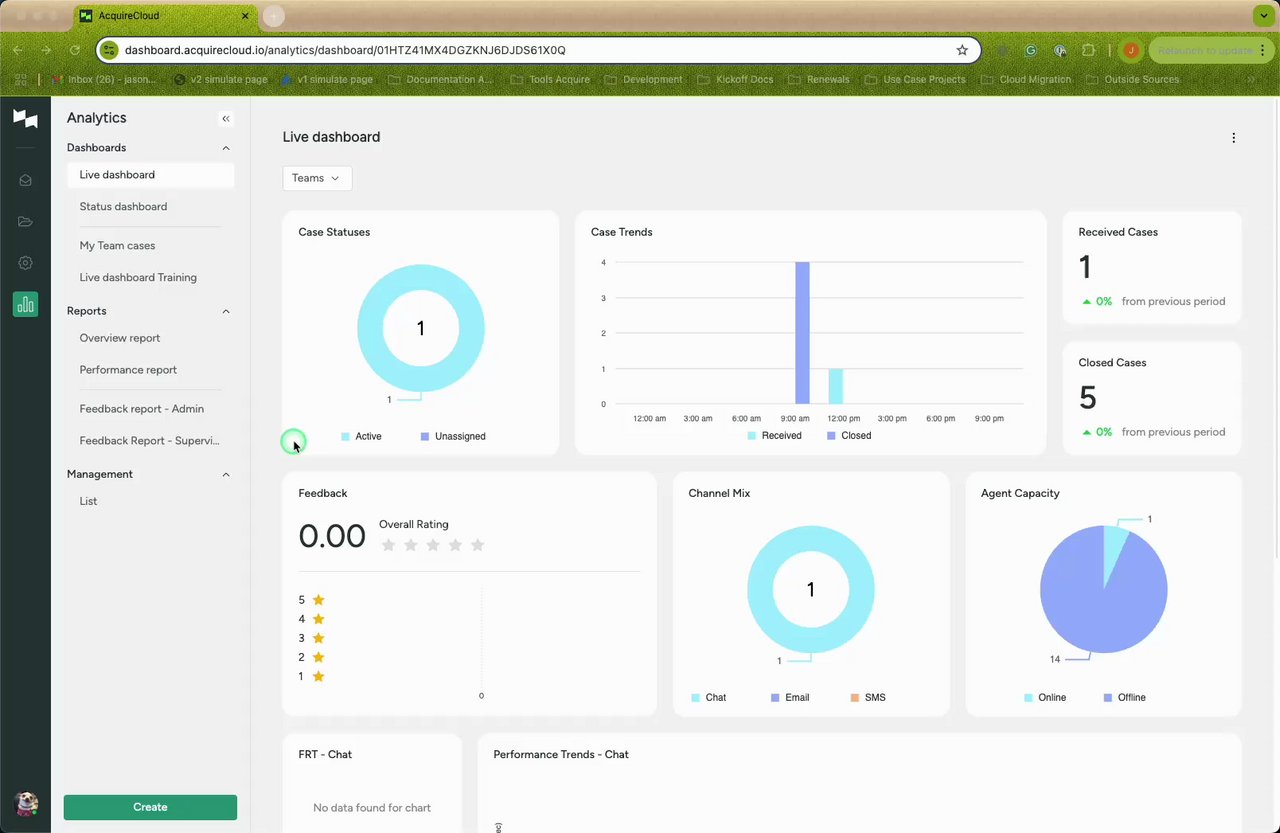The image size is (1280, 833).
Task: Select the green analytics bar-chart icon
Action: pos(25,304)
